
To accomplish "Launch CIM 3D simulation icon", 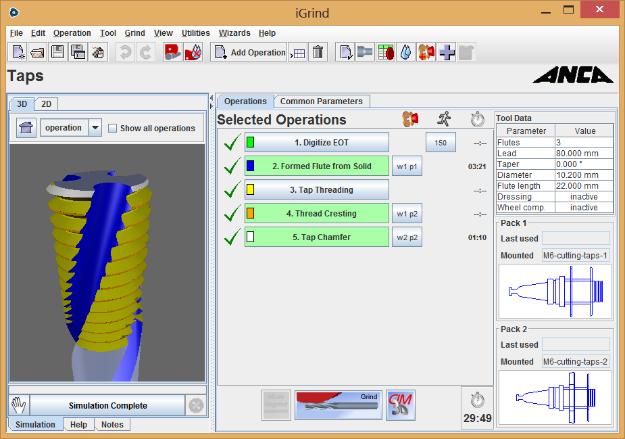I will coord(401,405).
